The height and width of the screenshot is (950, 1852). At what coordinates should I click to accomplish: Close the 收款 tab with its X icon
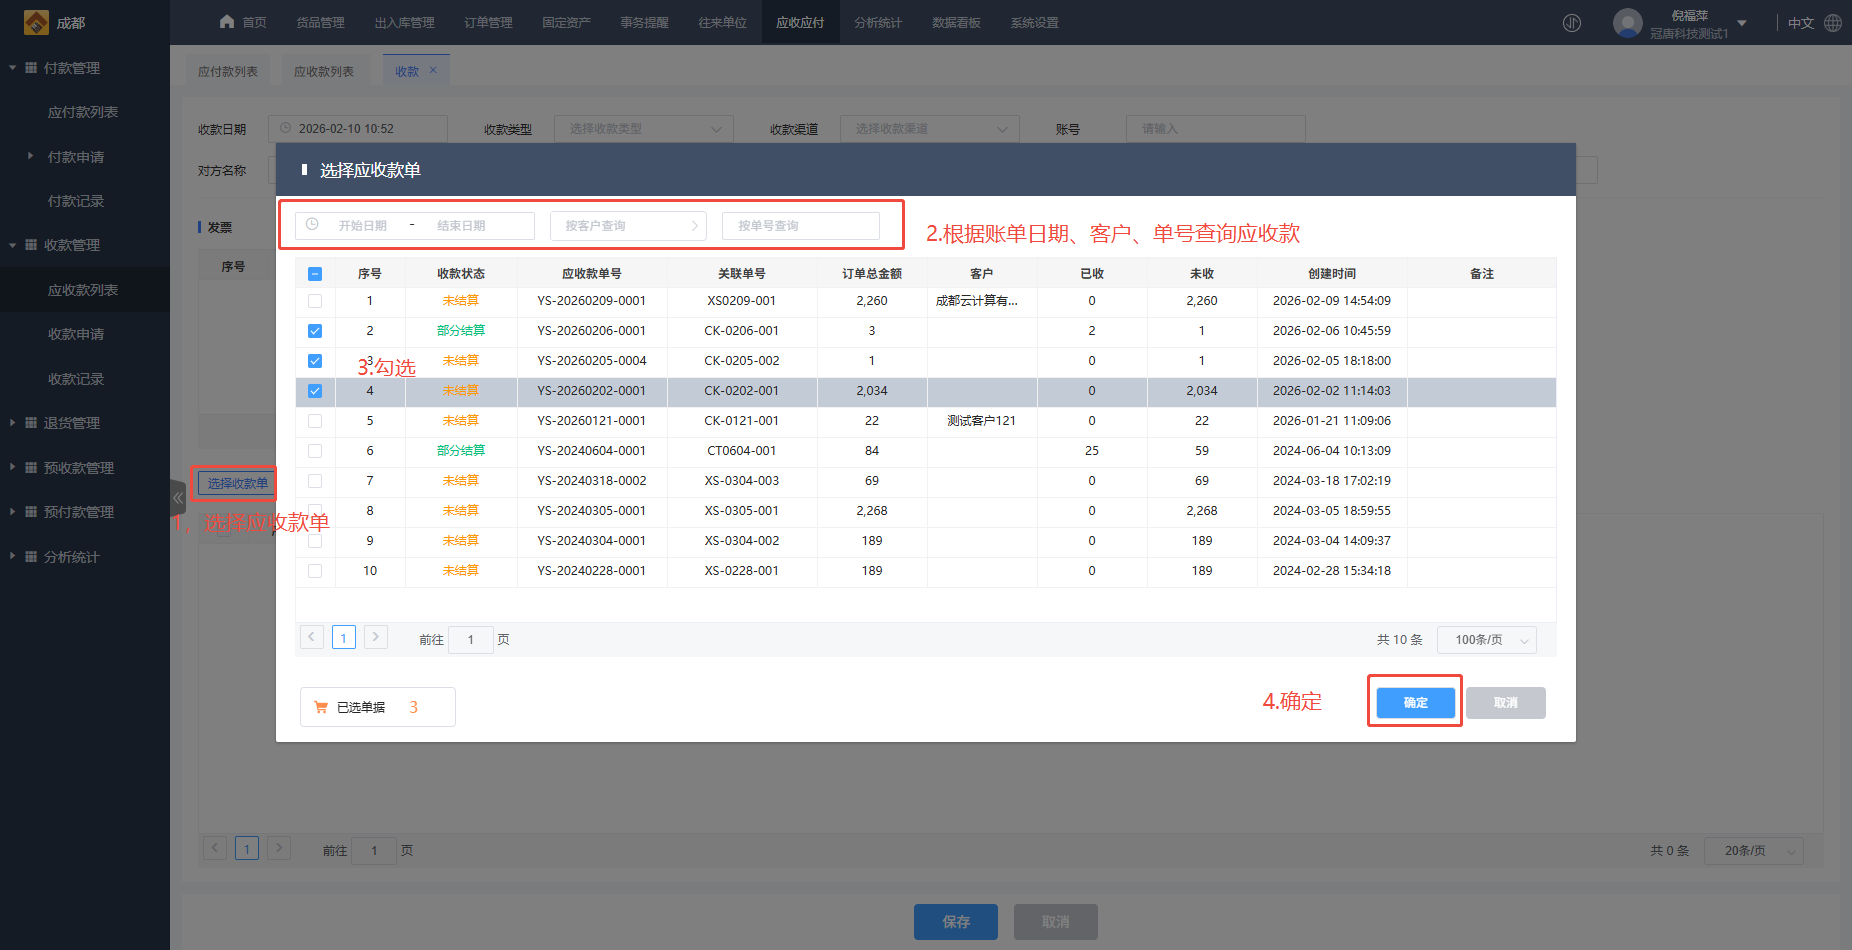pyautogui.click(x=433, y=70)
